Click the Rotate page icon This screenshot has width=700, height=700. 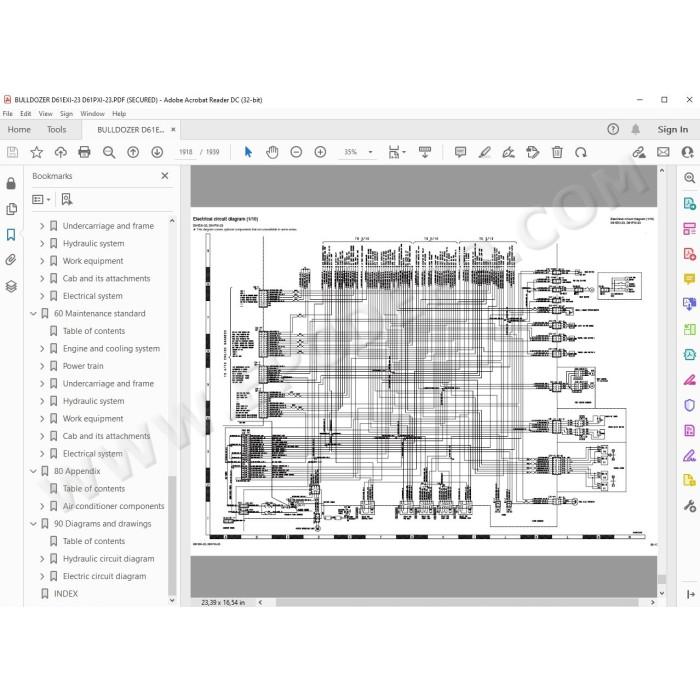[x=581, y=152]
